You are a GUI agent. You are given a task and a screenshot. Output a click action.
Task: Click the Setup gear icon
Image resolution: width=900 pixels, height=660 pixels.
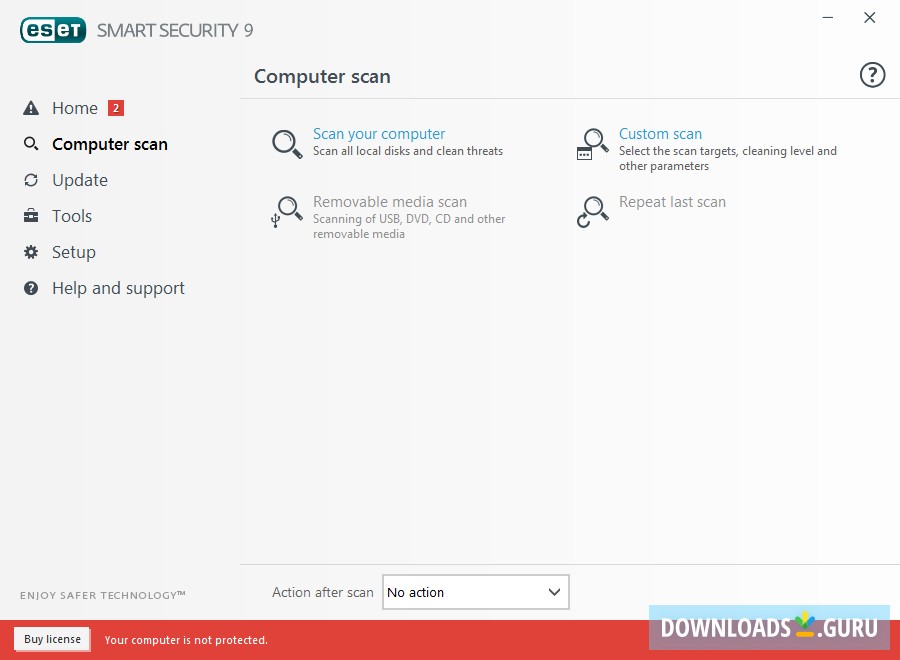pyautogui.click(x=31, y=252)
